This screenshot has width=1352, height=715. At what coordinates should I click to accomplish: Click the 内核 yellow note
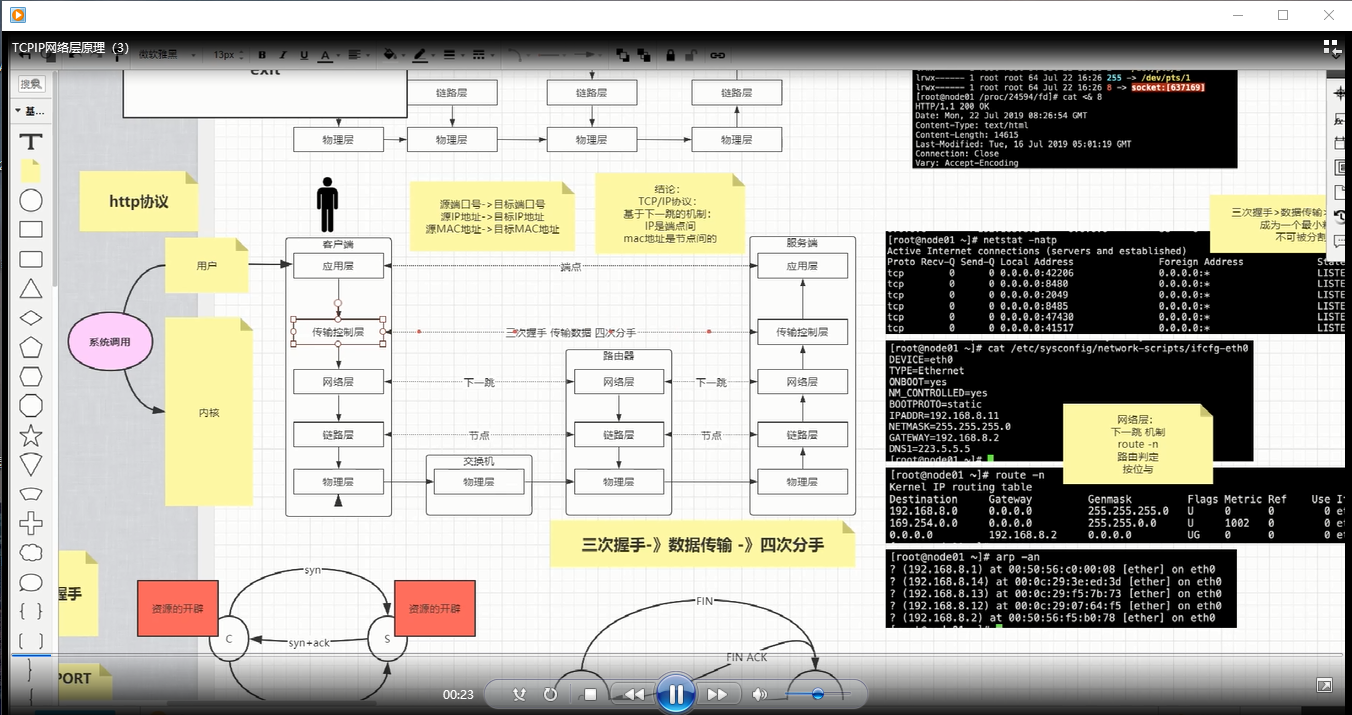point(209,411)
